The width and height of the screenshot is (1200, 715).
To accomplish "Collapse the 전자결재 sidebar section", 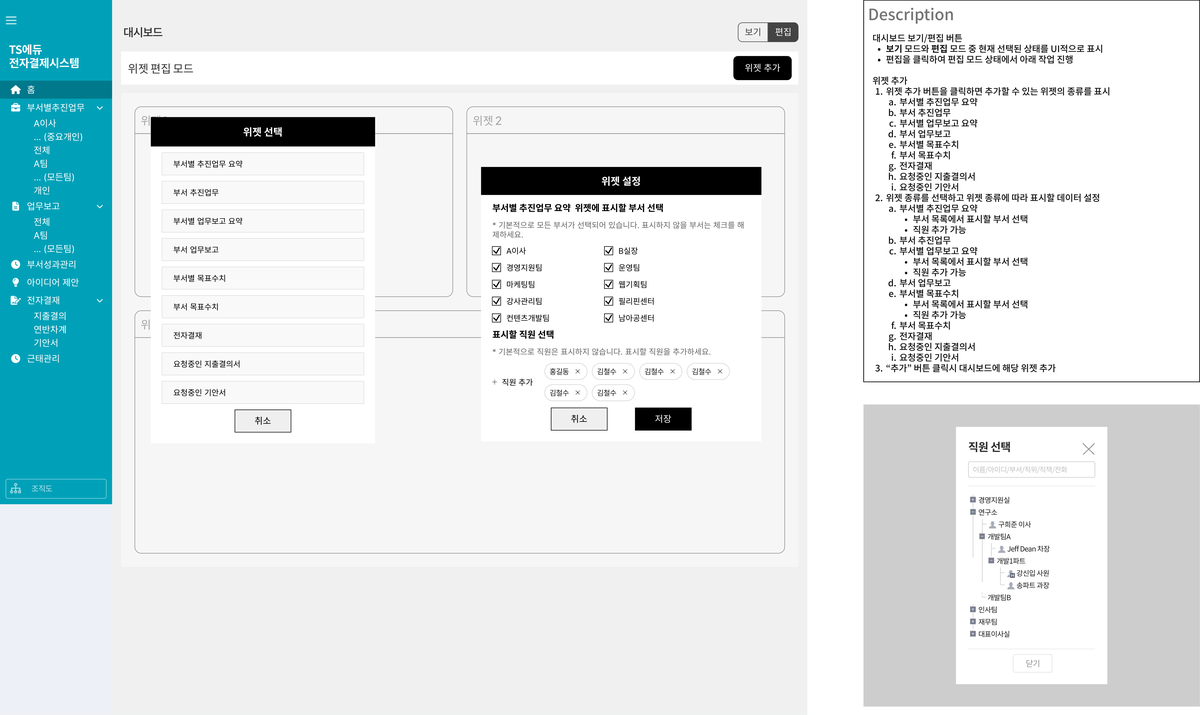I will (x=99, y=300).
